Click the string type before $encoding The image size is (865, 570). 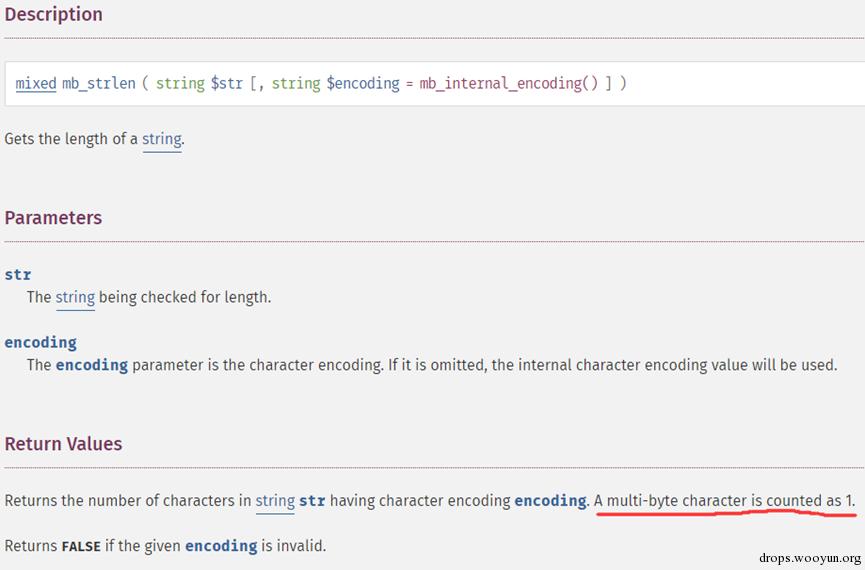tap(296, 83)
